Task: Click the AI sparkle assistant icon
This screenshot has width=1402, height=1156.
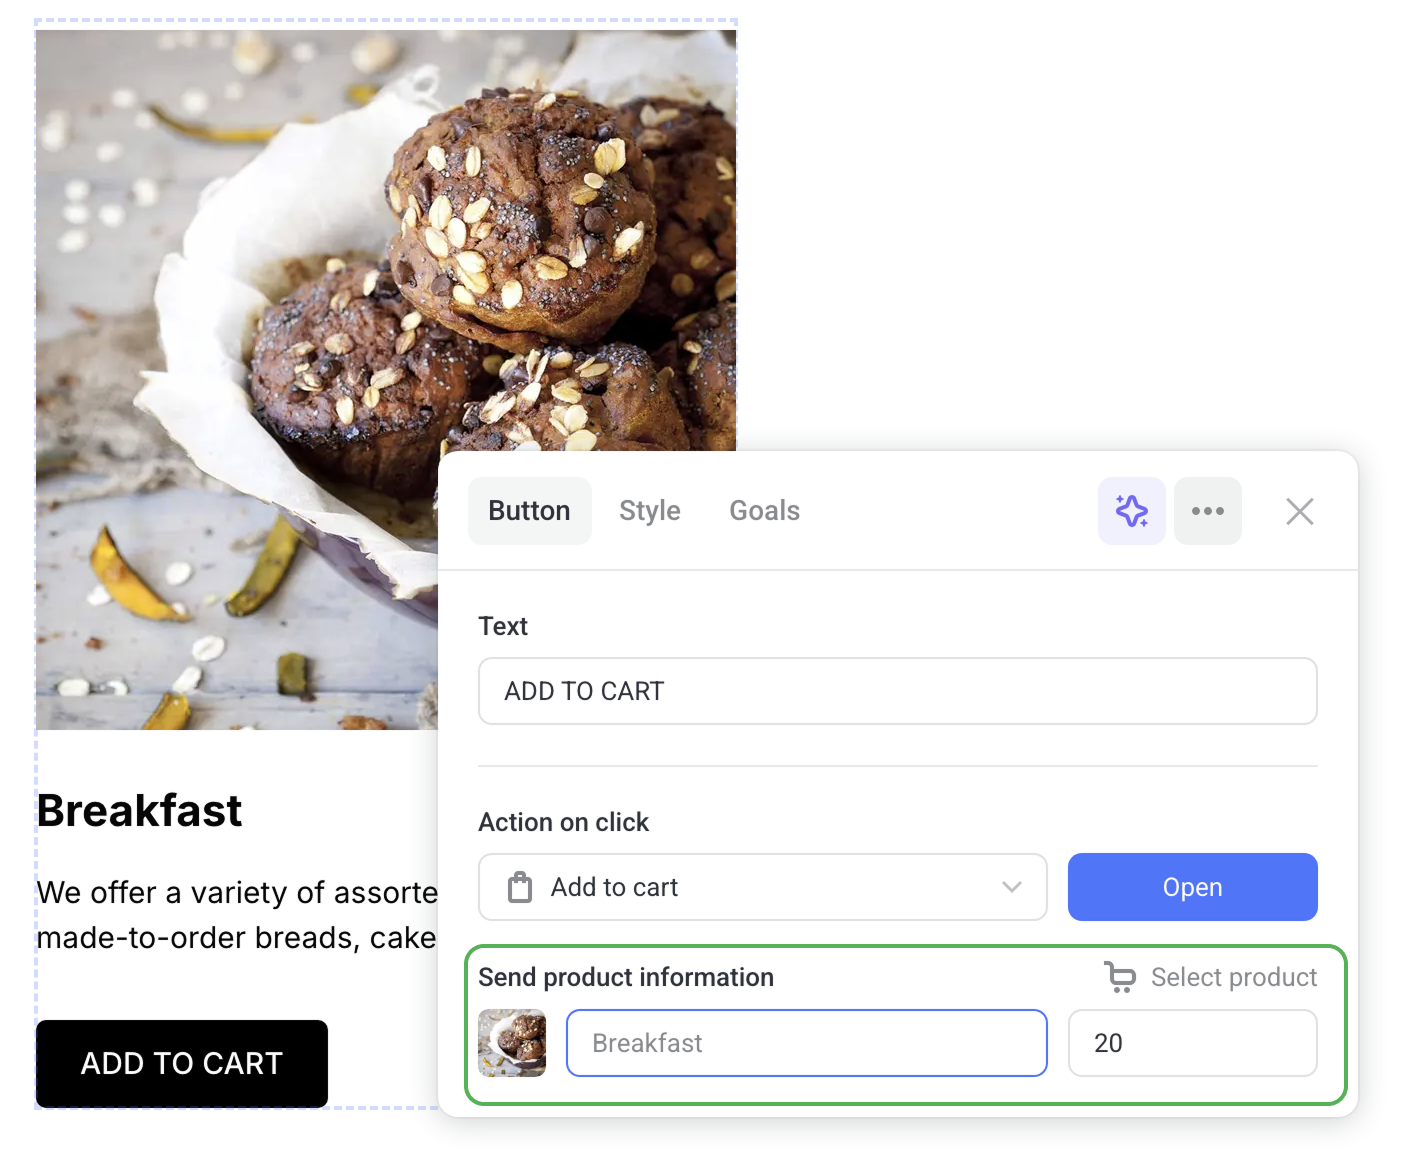Action: point(1131,511)
